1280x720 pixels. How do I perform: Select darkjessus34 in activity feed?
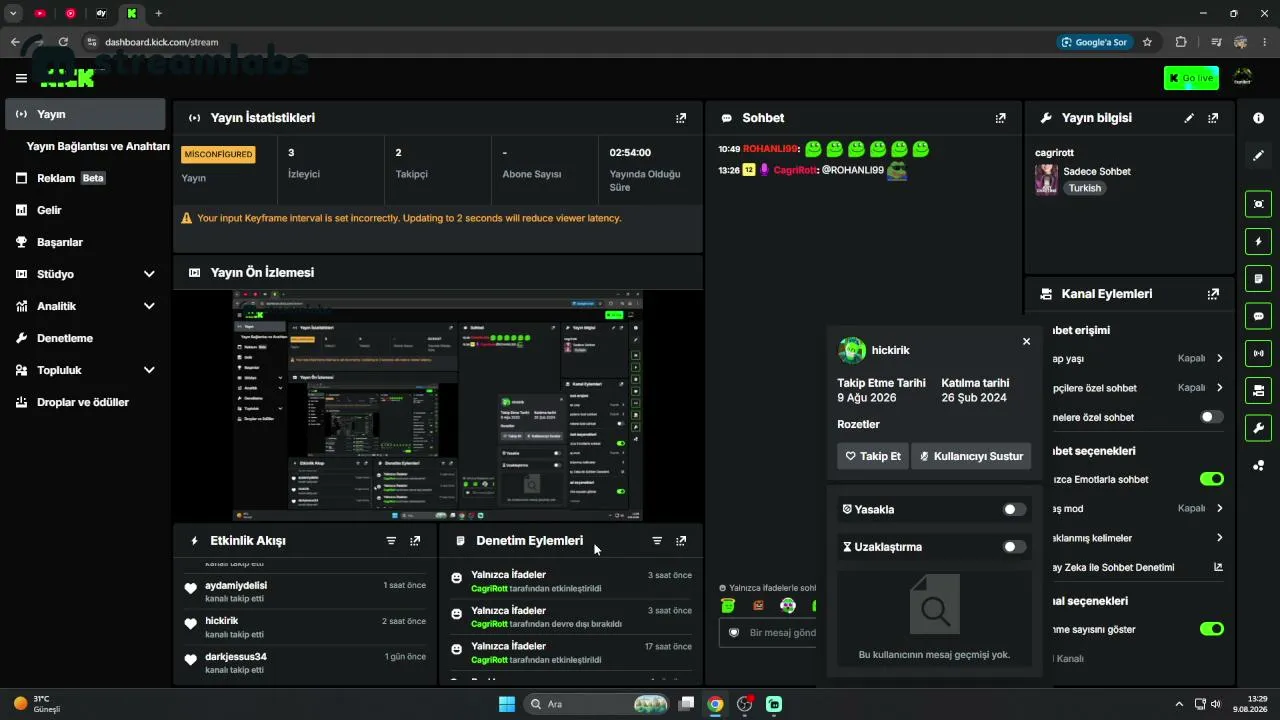click(x=236, y=657)
